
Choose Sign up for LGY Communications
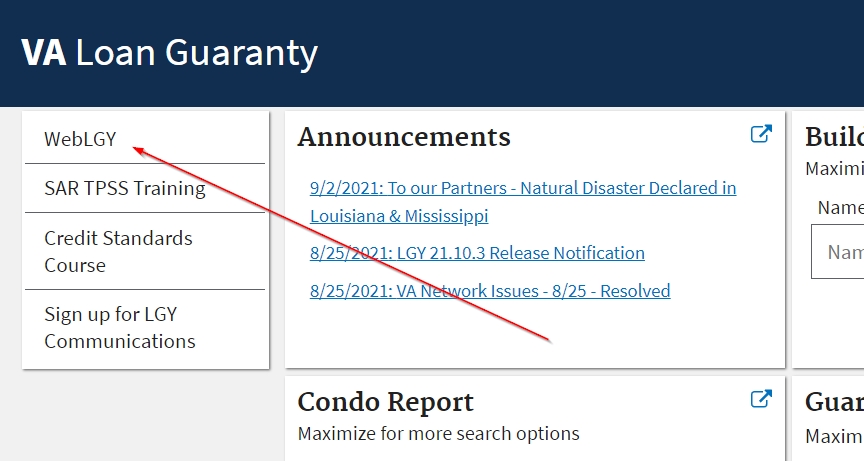click(120, 327)
